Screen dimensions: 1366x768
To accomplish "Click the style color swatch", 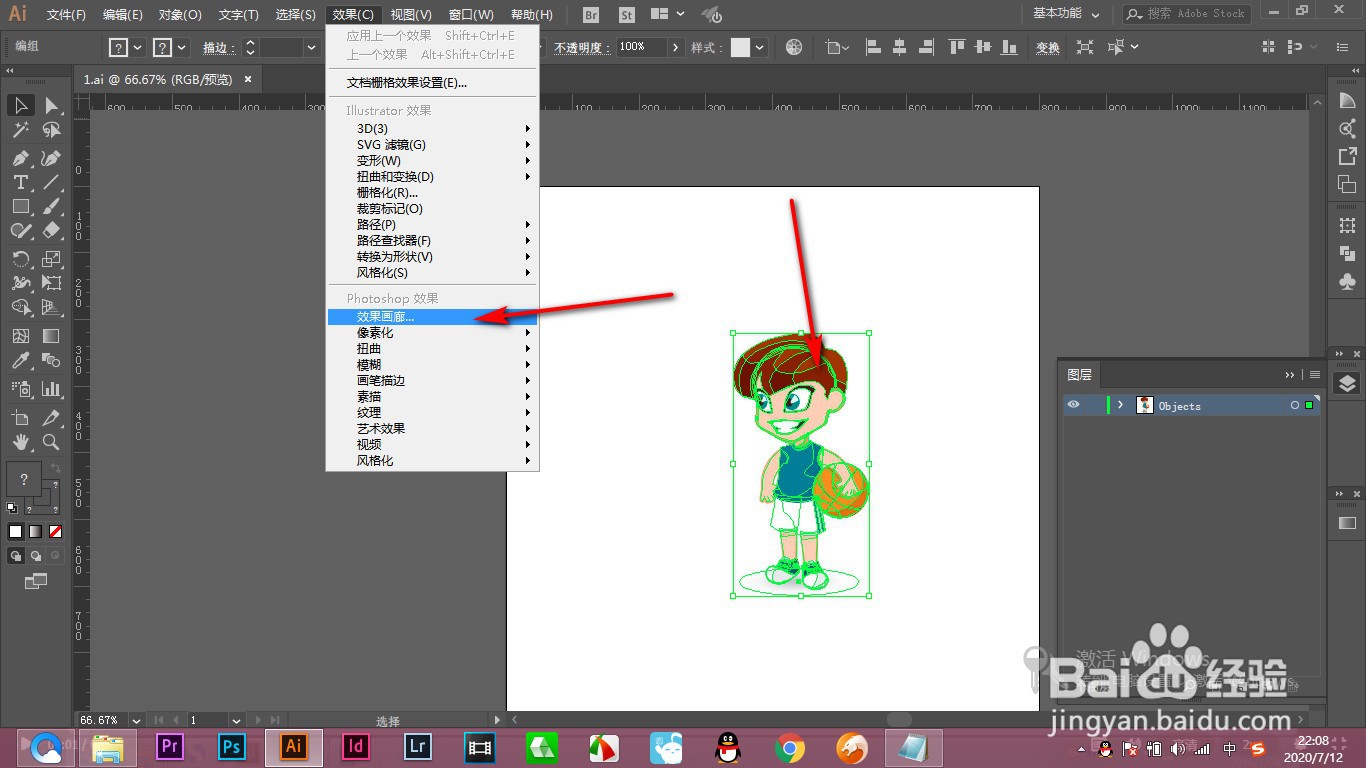I will 740,47.
